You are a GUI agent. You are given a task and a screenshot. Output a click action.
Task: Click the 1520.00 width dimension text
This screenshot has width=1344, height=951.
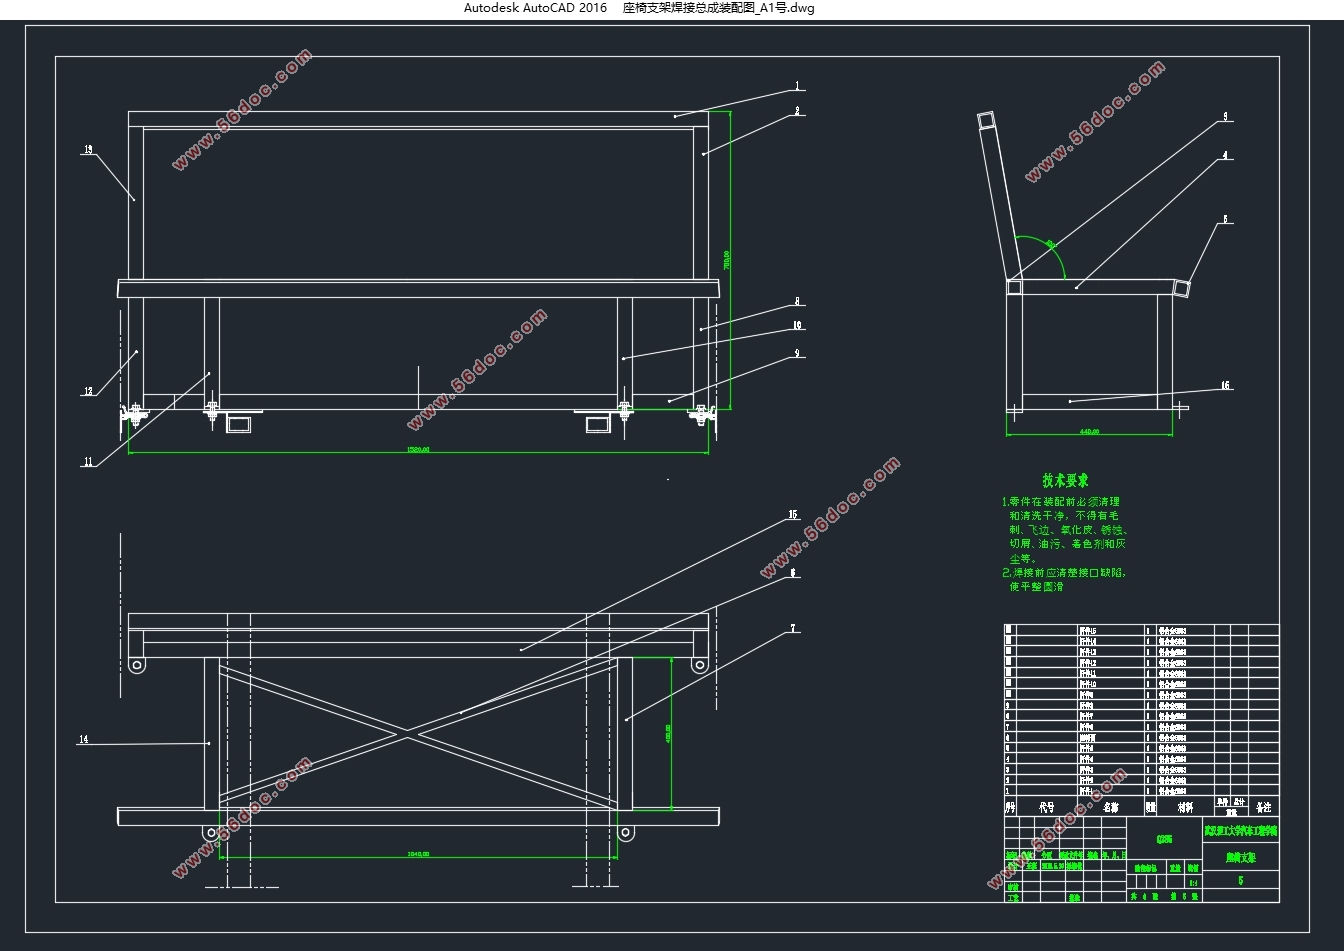[x=418, y=450]
